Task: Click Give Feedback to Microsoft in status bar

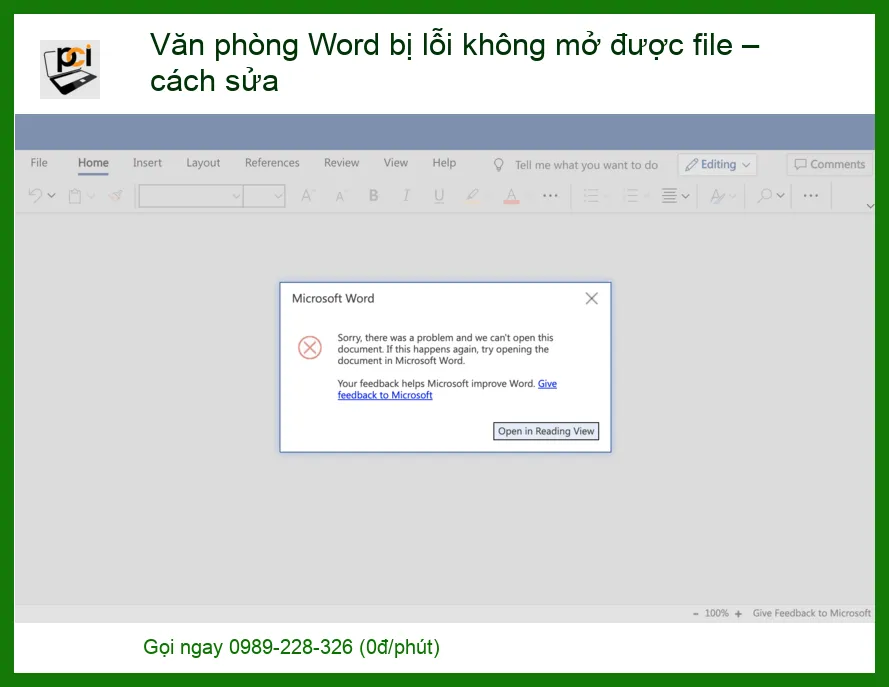Action: point(811,613)
